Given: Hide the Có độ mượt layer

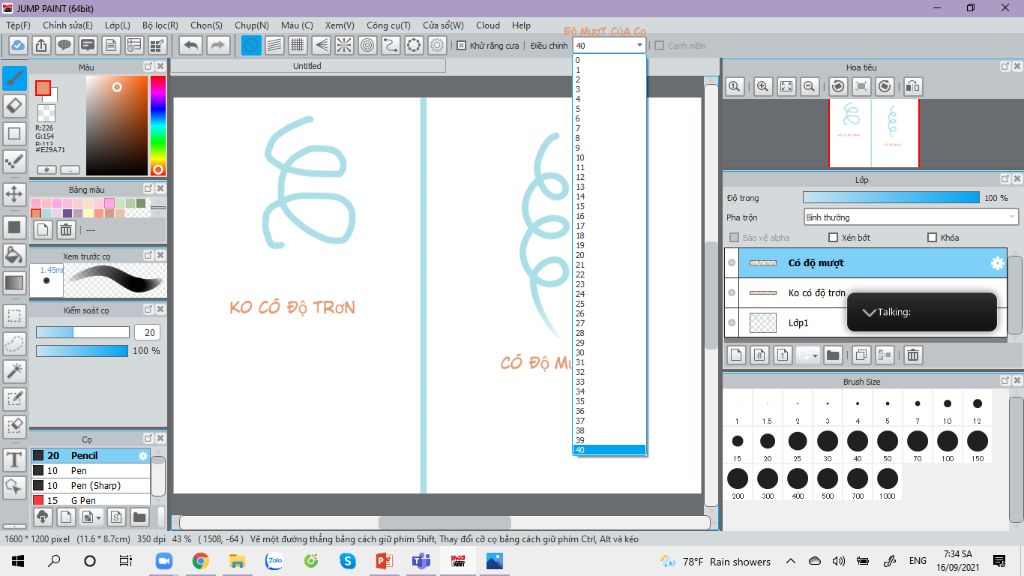Looking at the screenshot, I should point(731,263).
